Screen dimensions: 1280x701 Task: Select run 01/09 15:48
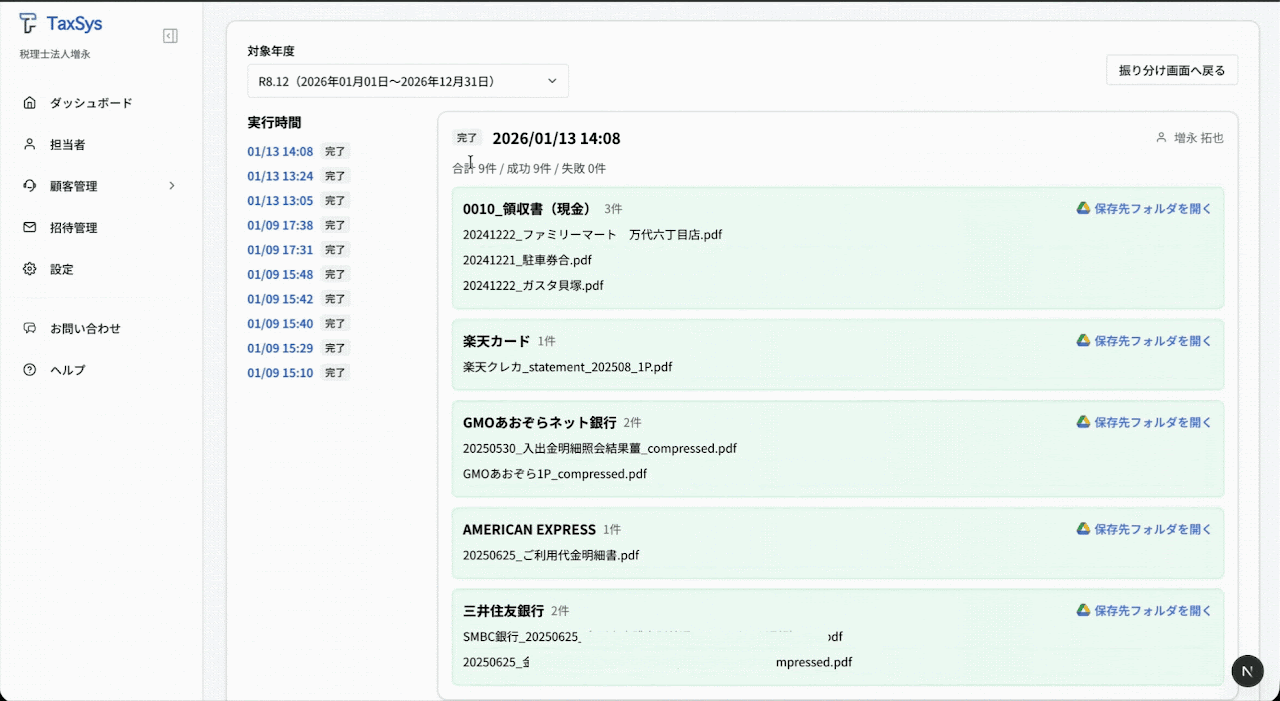[280, 274]
